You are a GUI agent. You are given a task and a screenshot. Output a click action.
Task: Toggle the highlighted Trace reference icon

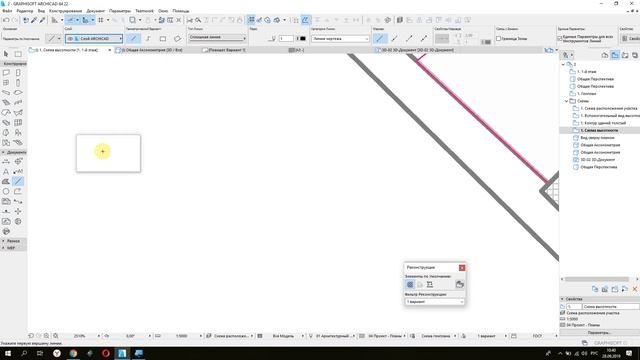(305, 20)
